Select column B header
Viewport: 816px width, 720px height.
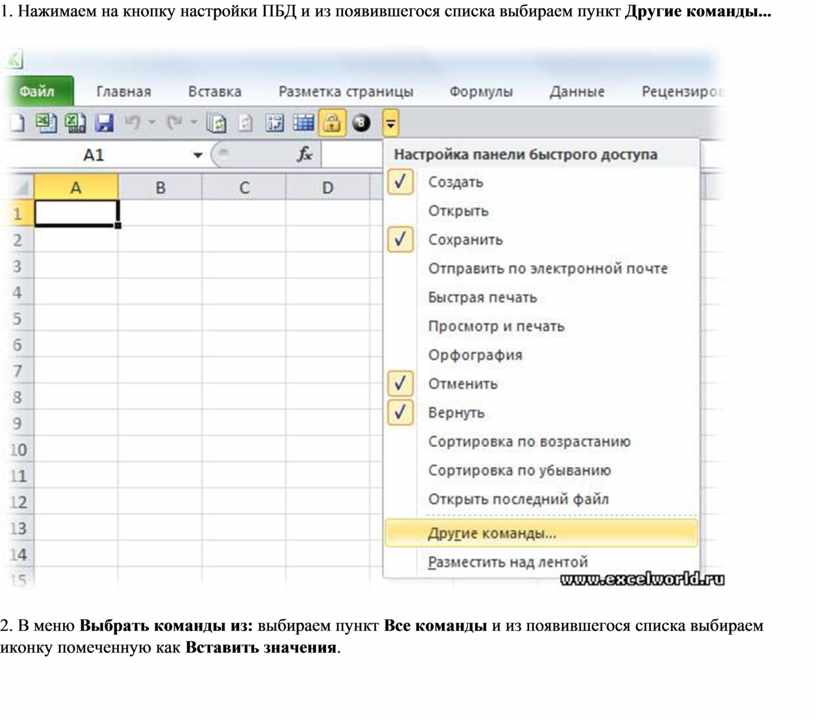[160, 187]
